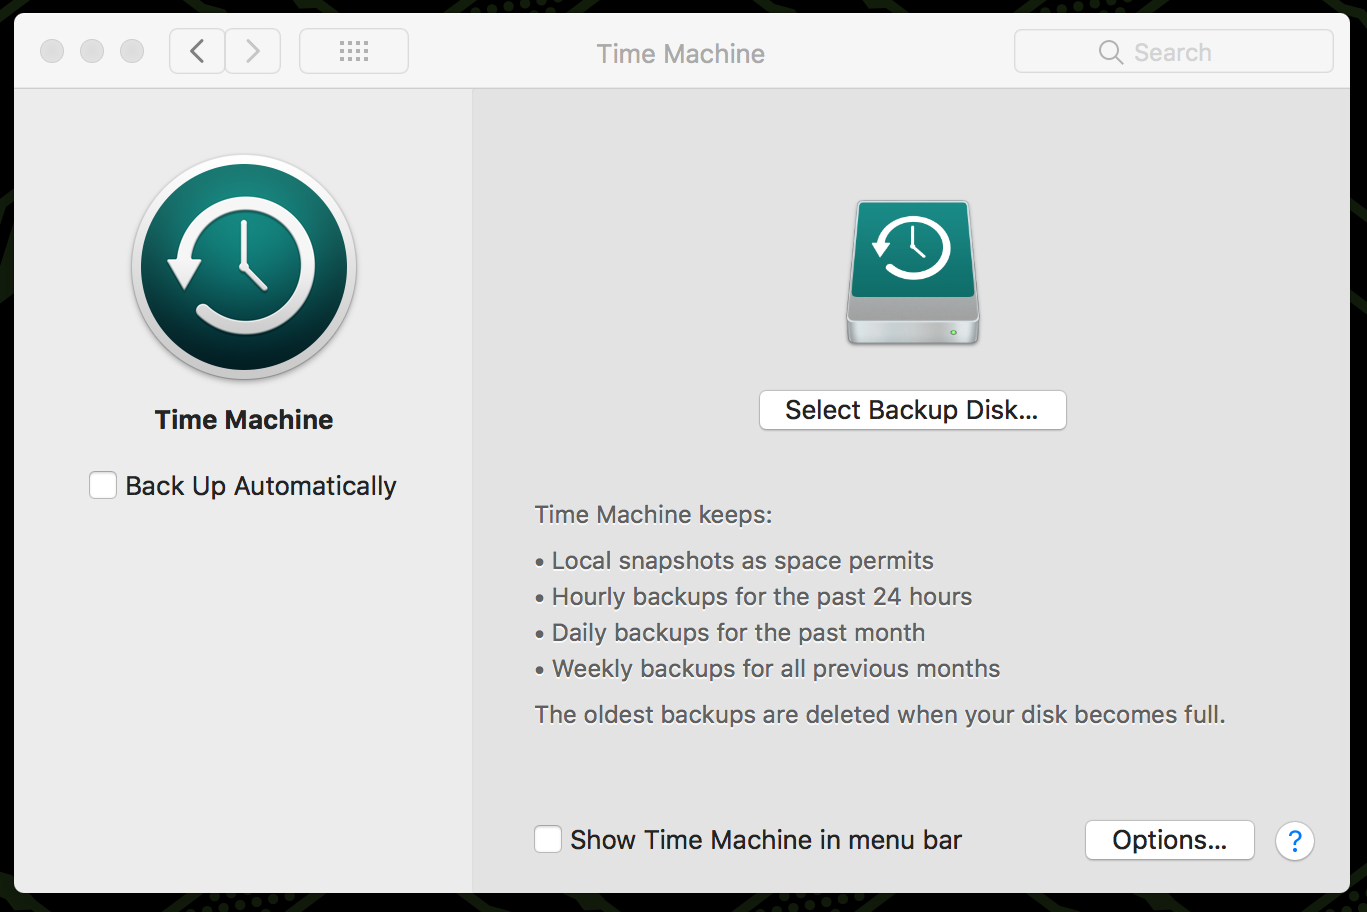Click the backup disk drive icon
1367x912 pixels.
coord(913,273)
